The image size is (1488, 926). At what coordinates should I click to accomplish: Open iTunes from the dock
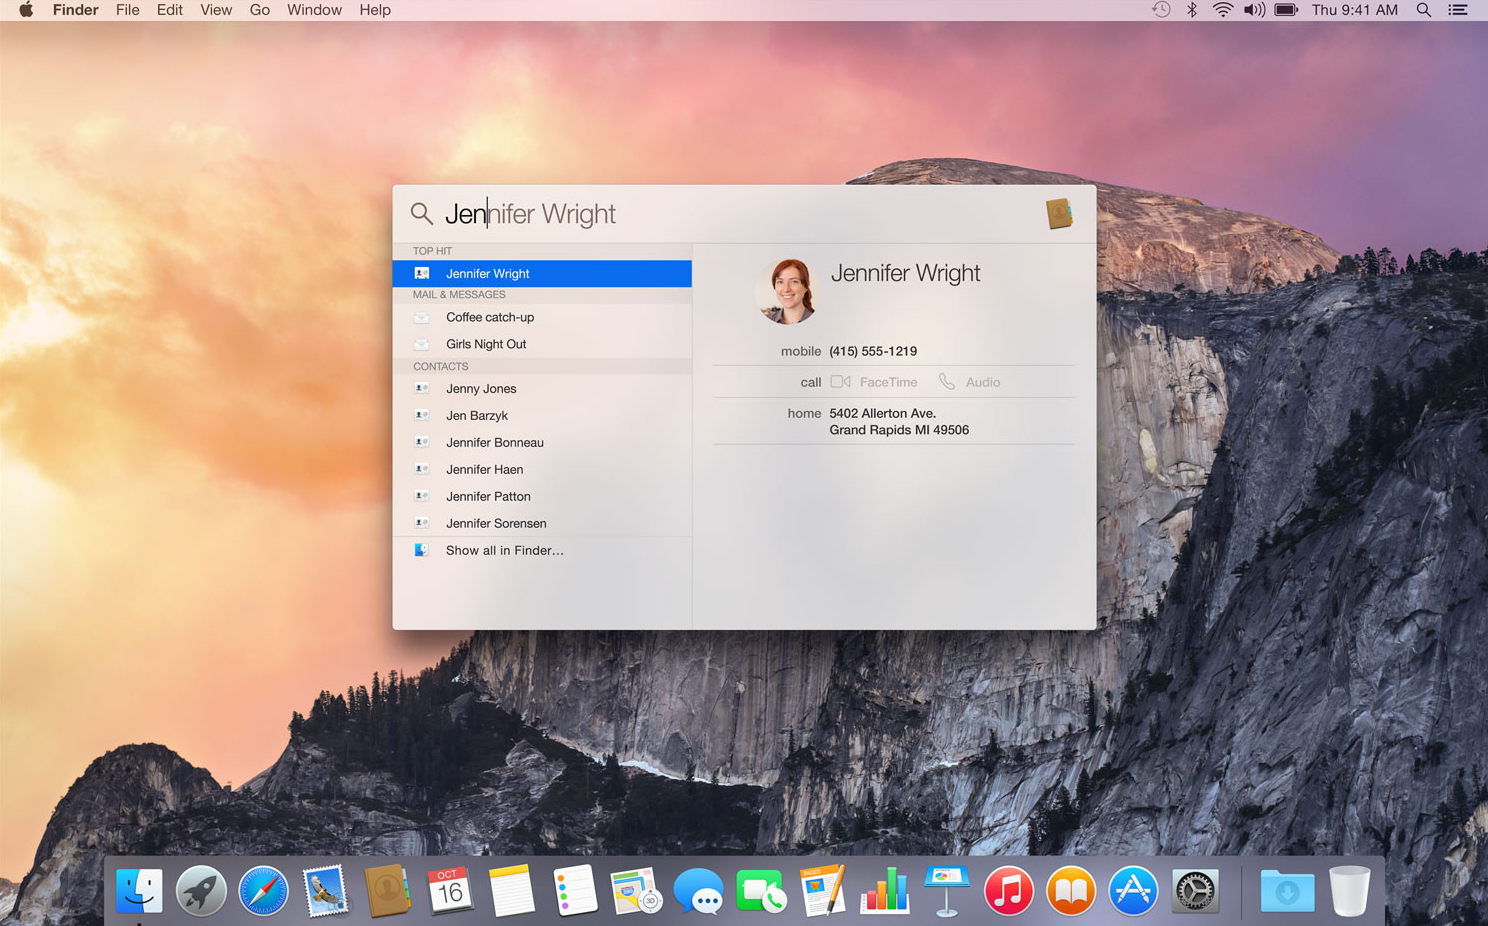[1008, 890]
